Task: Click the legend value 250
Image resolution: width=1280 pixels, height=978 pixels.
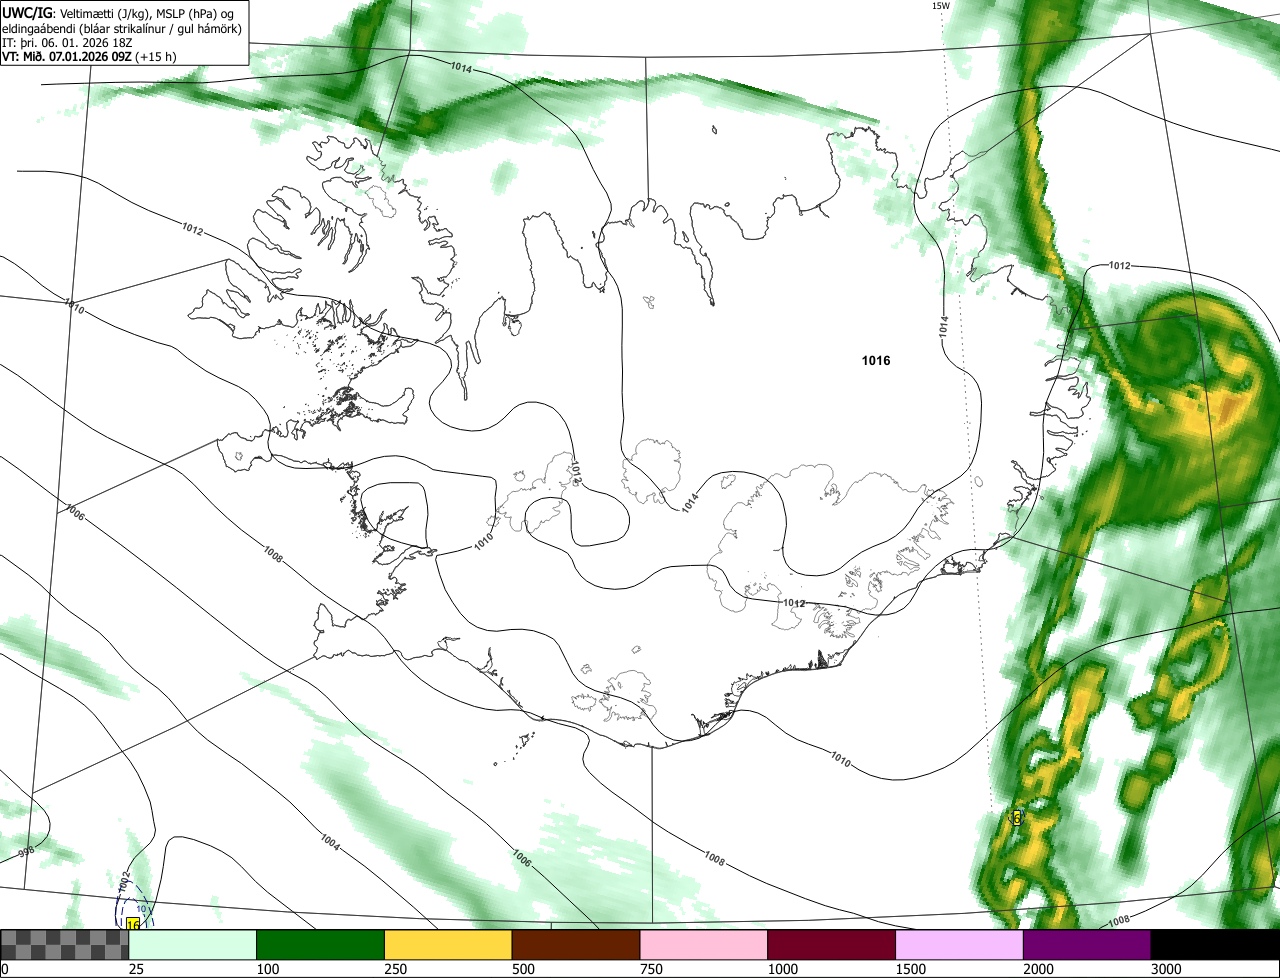Action: 396,969
